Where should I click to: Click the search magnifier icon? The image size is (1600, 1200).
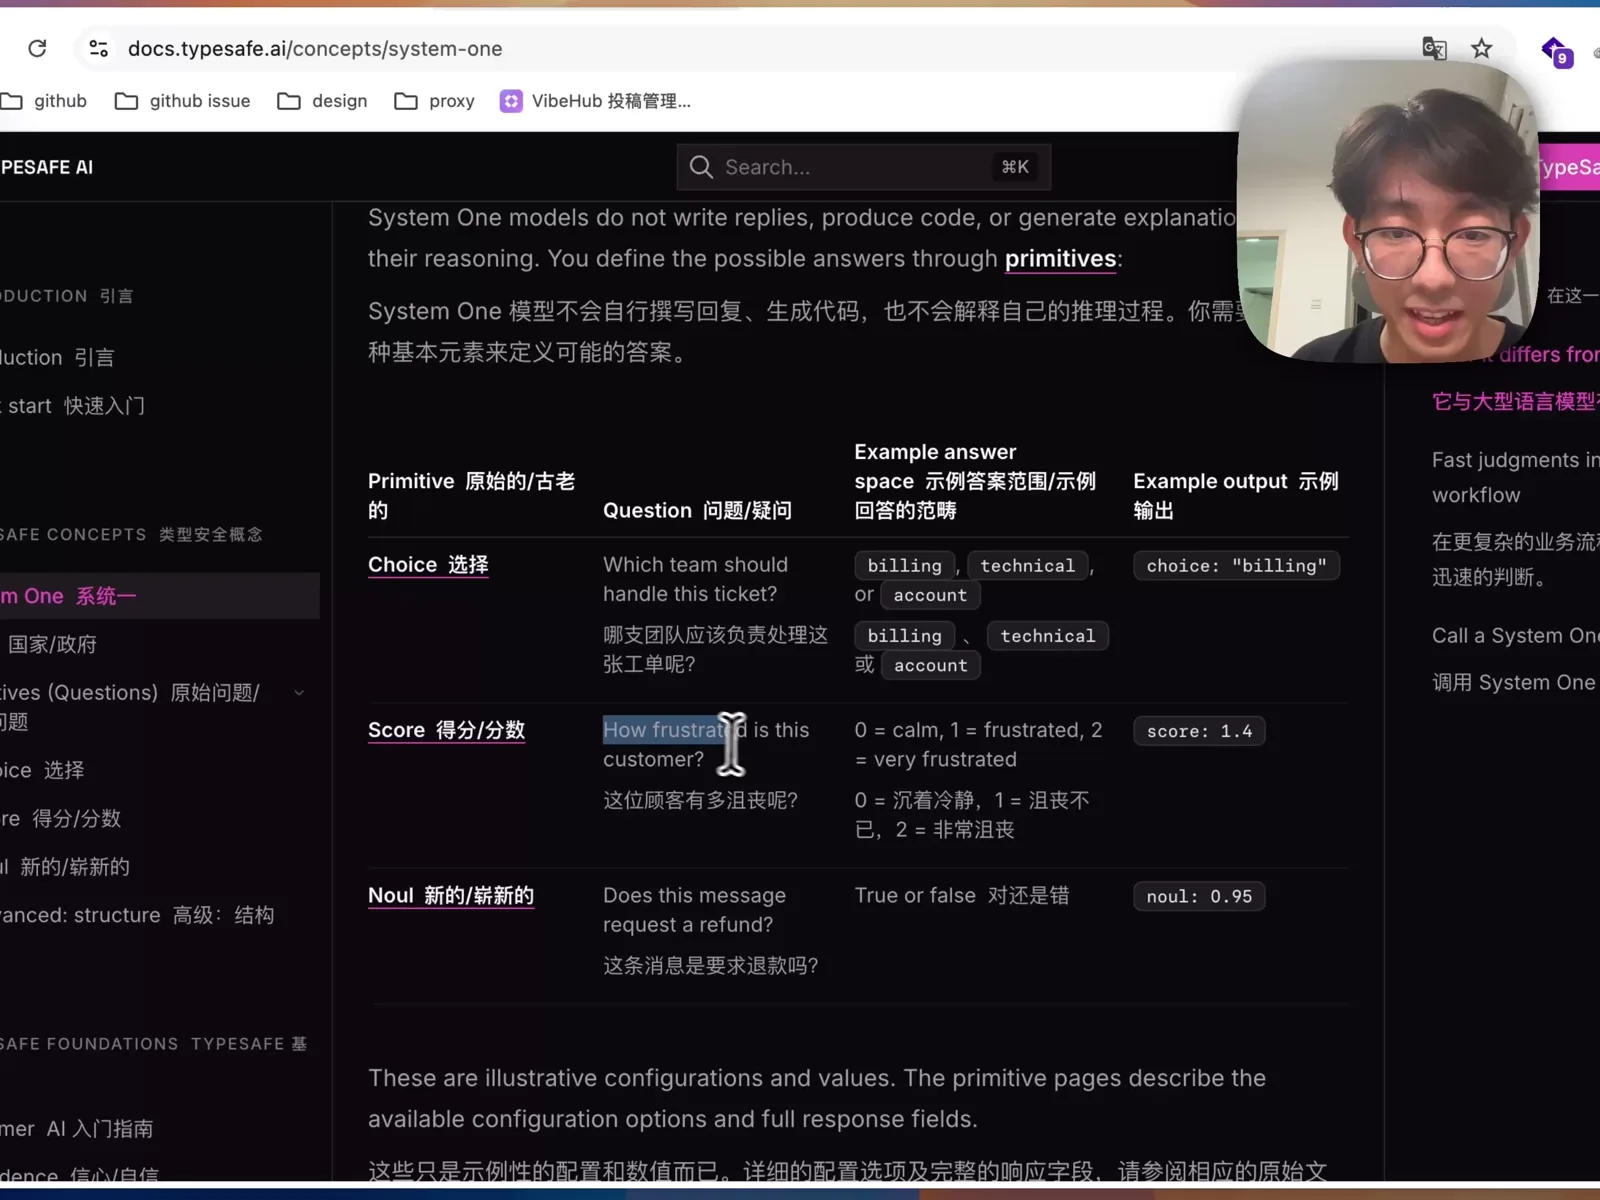click(x=701, y=167)
